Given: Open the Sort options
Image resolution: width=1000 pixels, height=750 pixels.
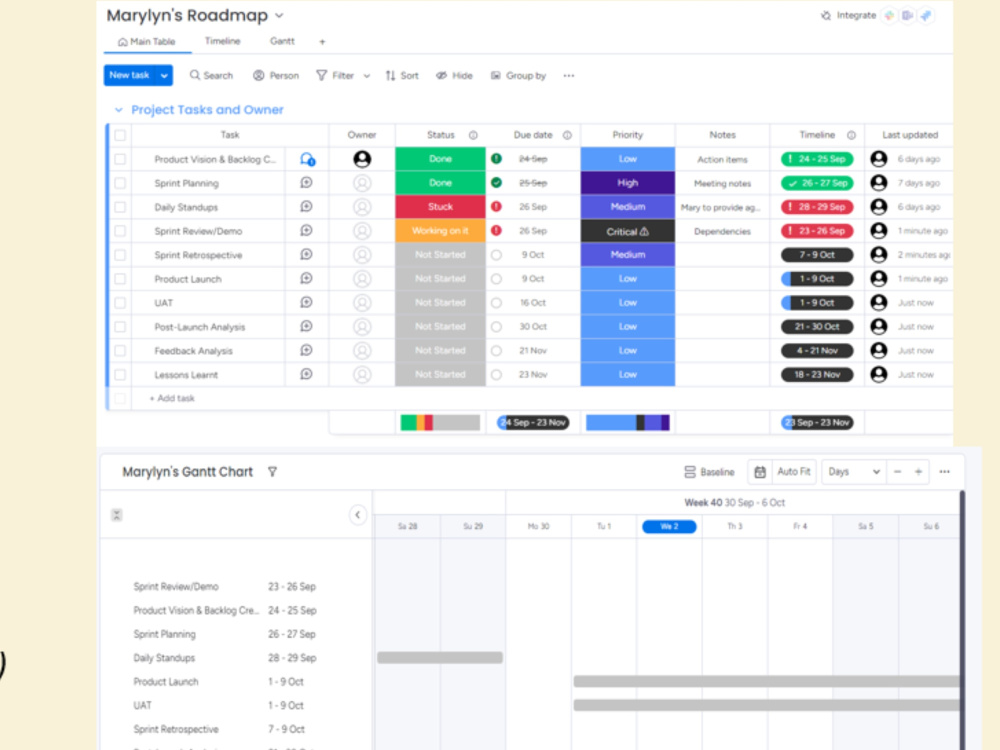Looking at the screenshot, I should [x=402, y=75].
